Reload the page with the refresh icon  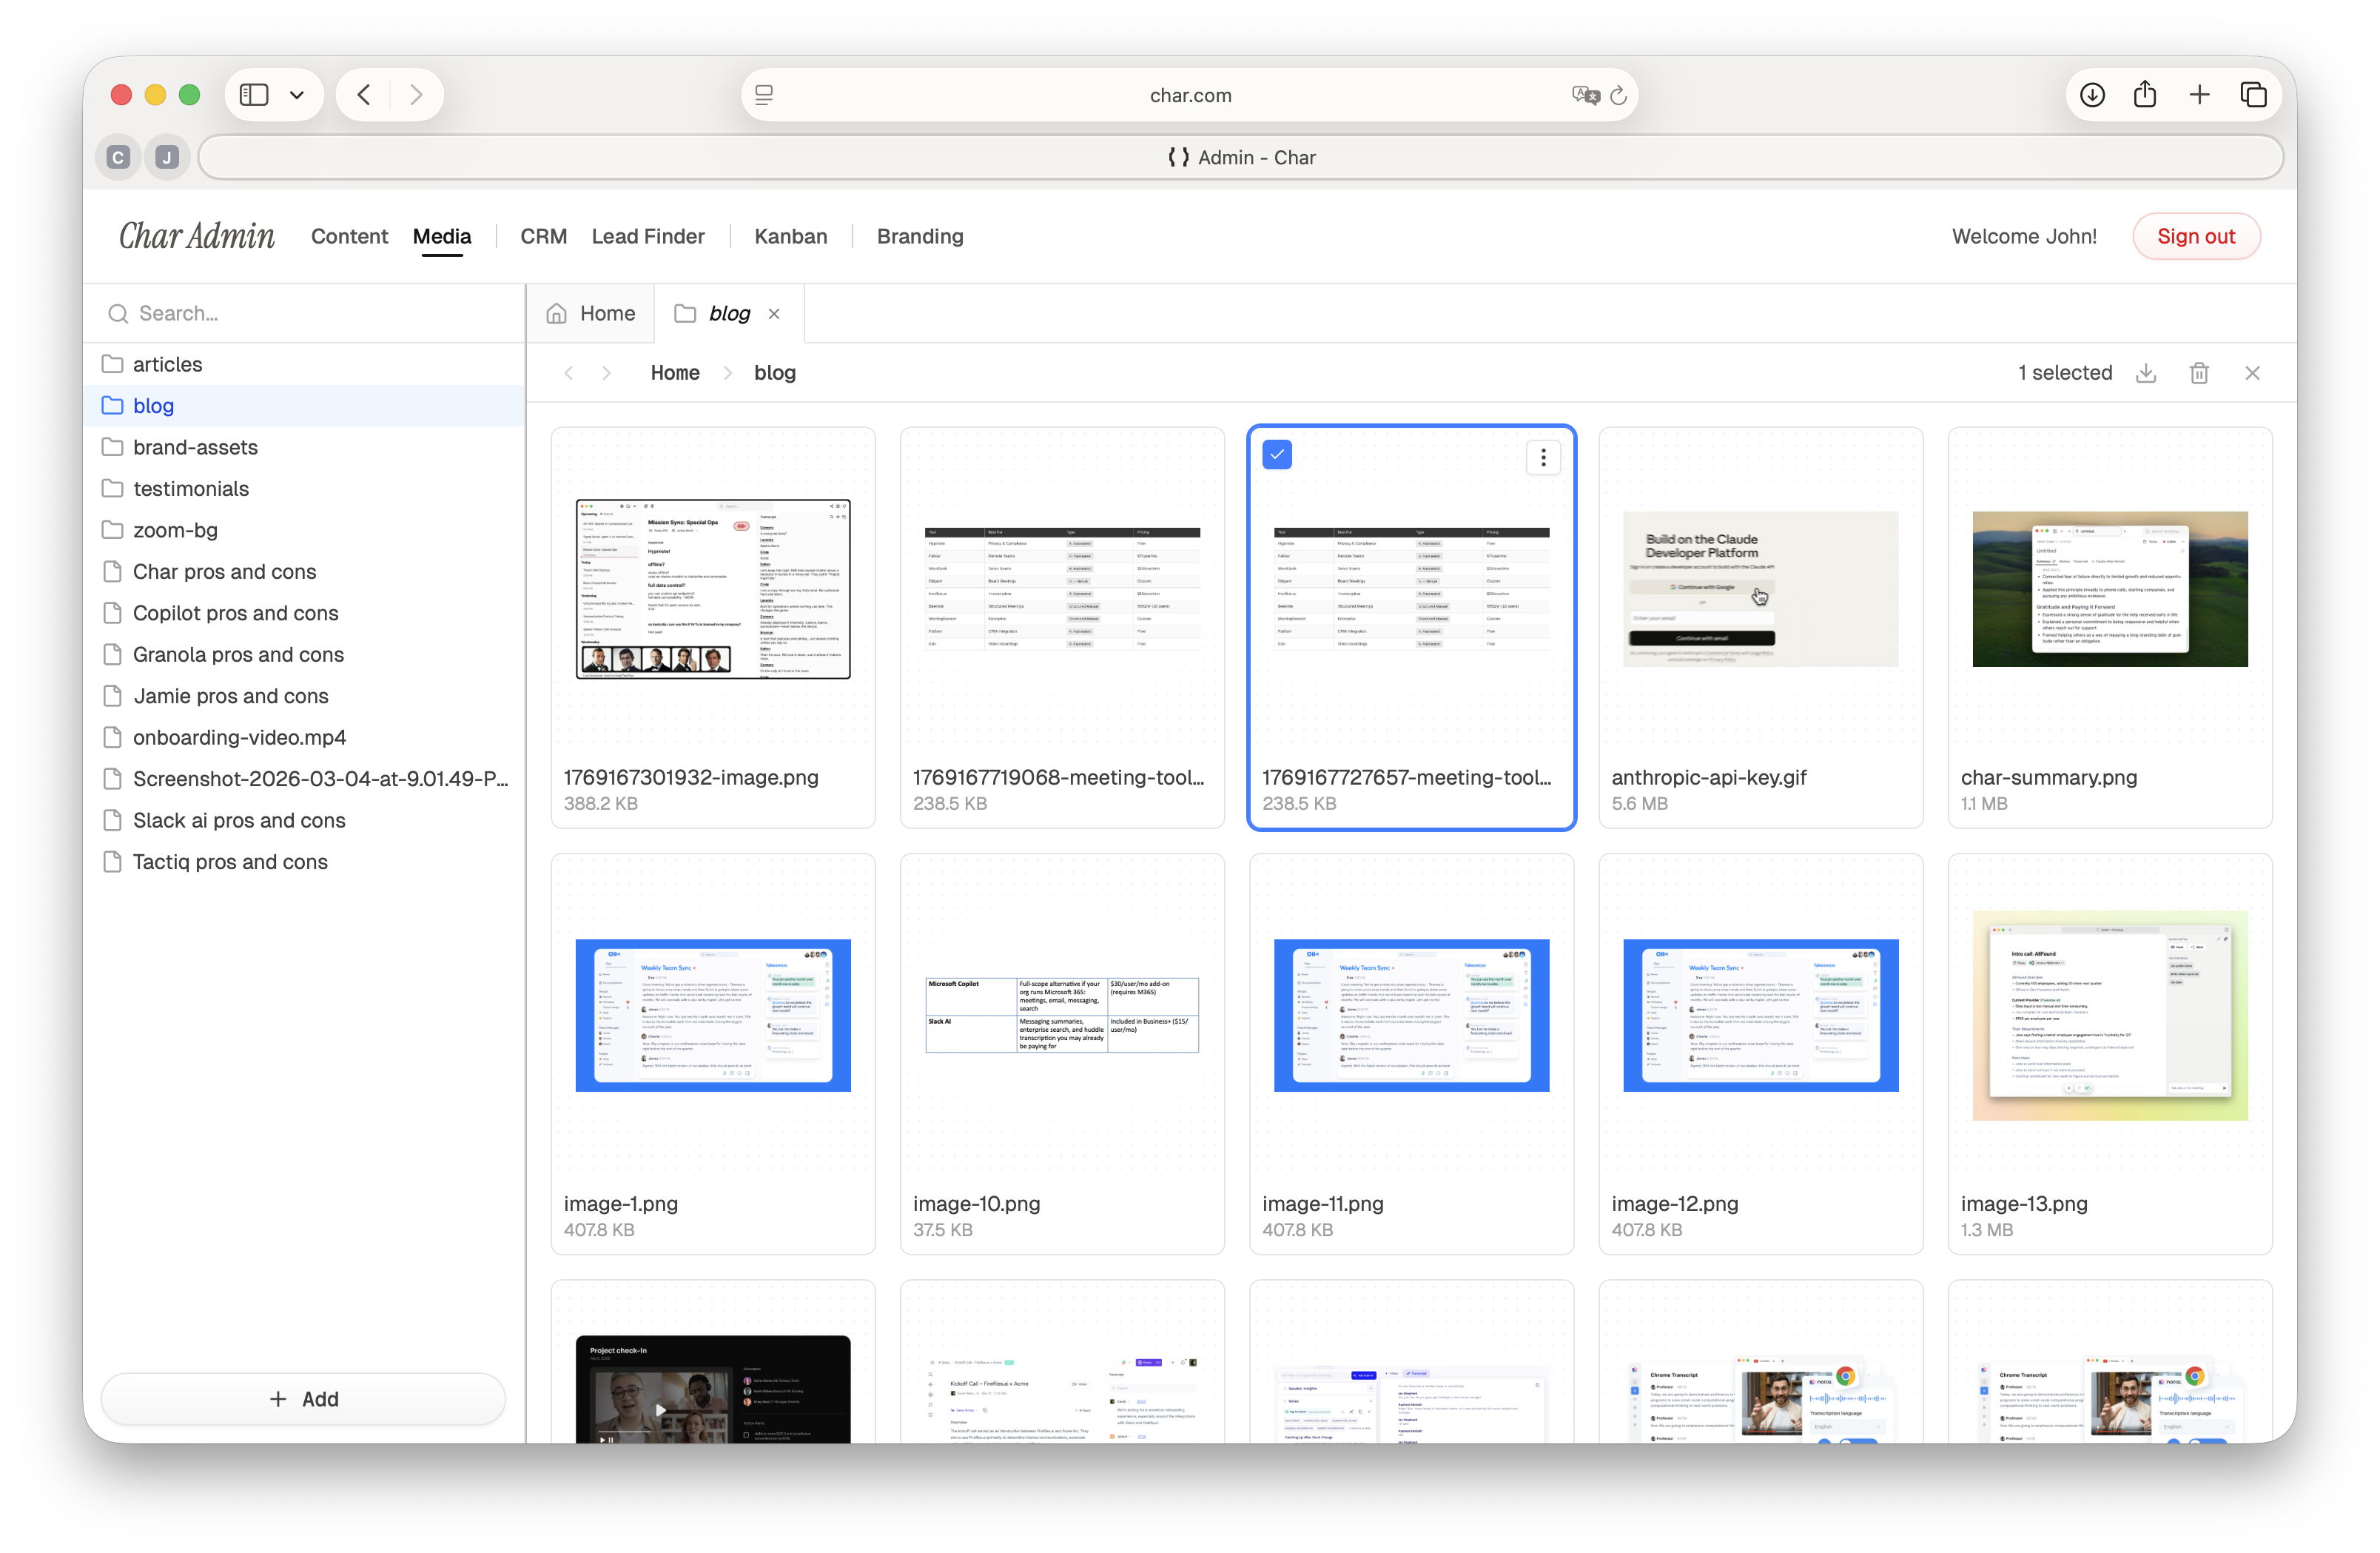[x=1619, y=95]
